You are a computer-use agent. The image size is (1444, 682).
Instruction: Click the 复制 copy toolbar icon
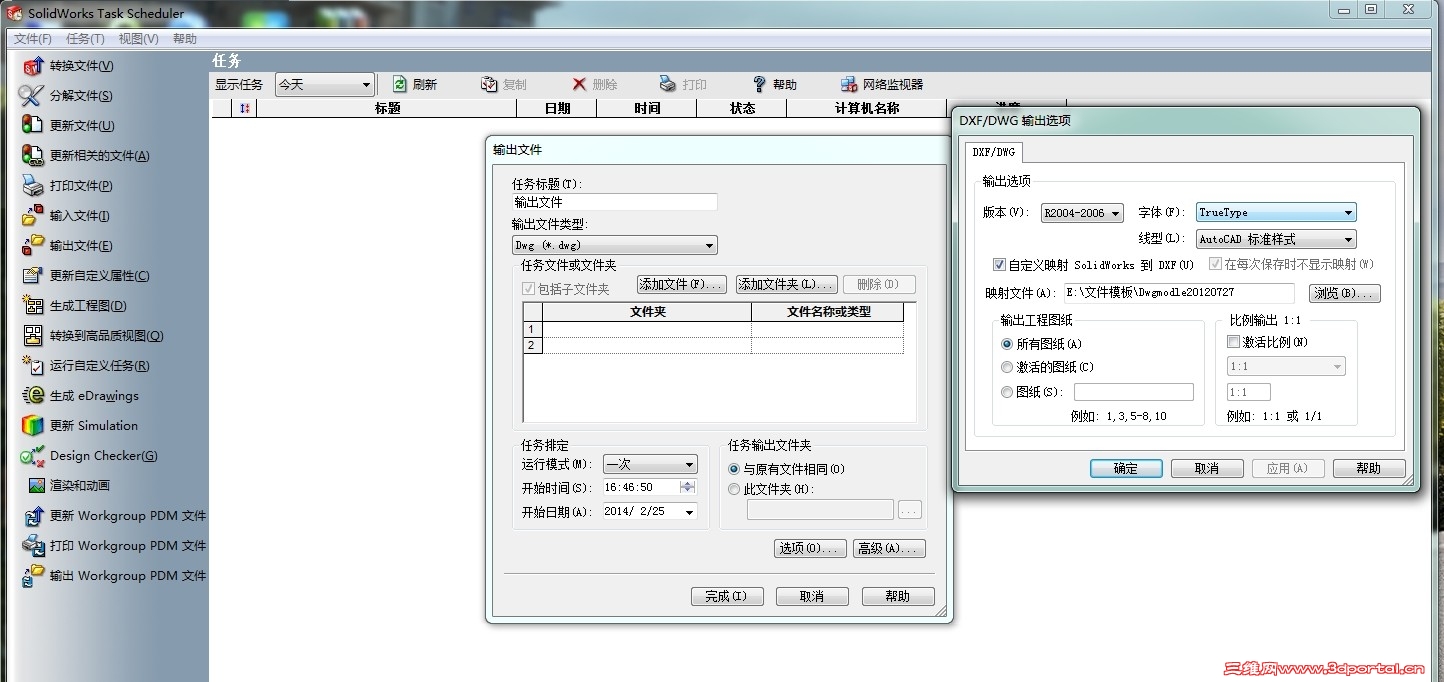coord(489,85)
